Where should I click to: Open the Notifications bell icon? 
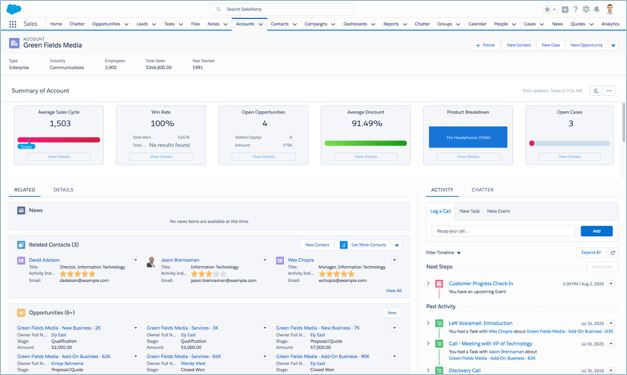pyautogui.click(x=597, y=9)
